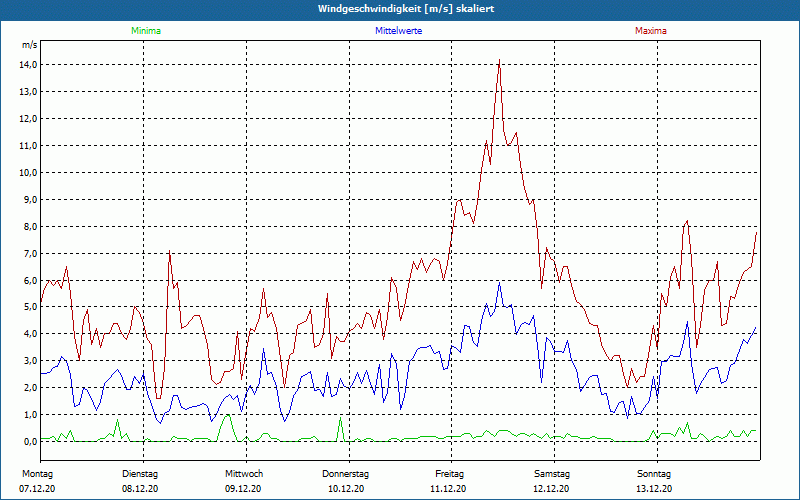Viewport: 800px width, 500px height.
Task: Click the date 10.12.20
Action: click(346, 489)
